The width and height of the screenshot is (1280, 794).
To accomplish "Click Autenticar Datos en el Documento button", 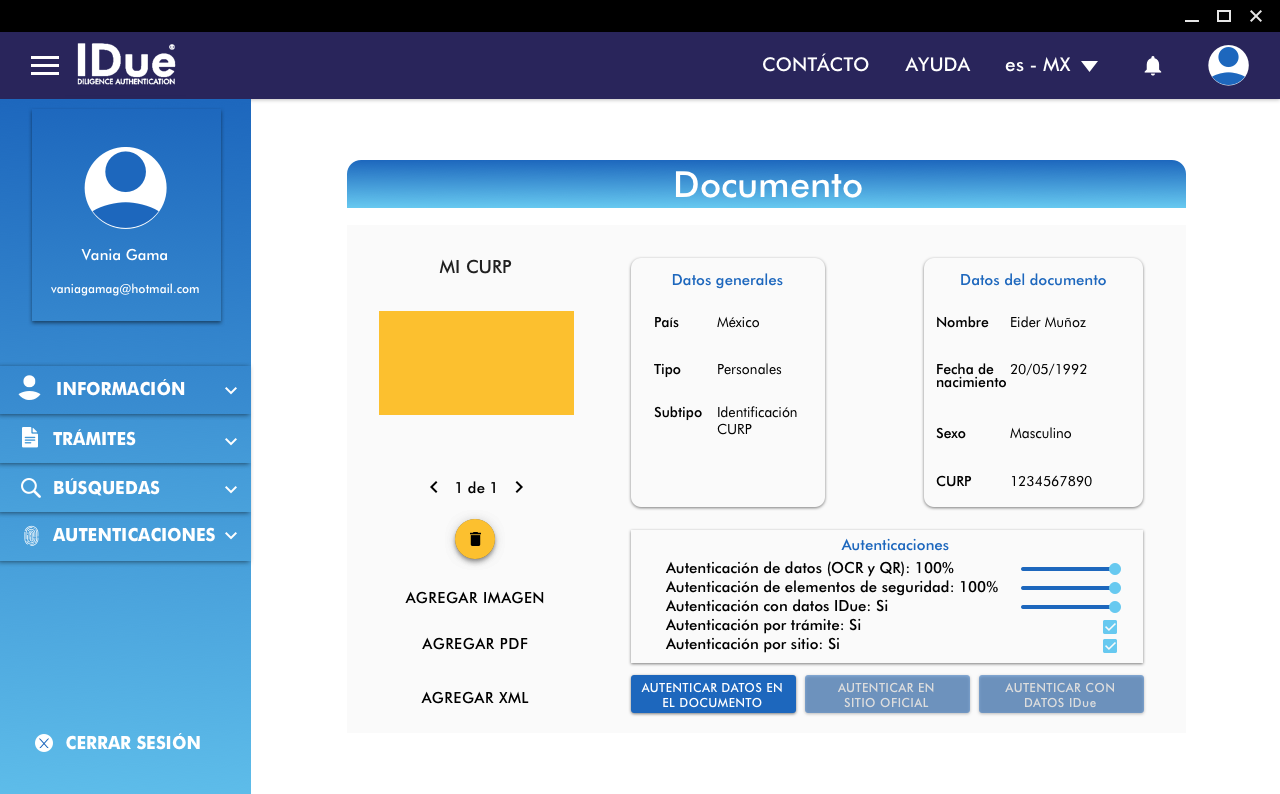I will point(712,695).
